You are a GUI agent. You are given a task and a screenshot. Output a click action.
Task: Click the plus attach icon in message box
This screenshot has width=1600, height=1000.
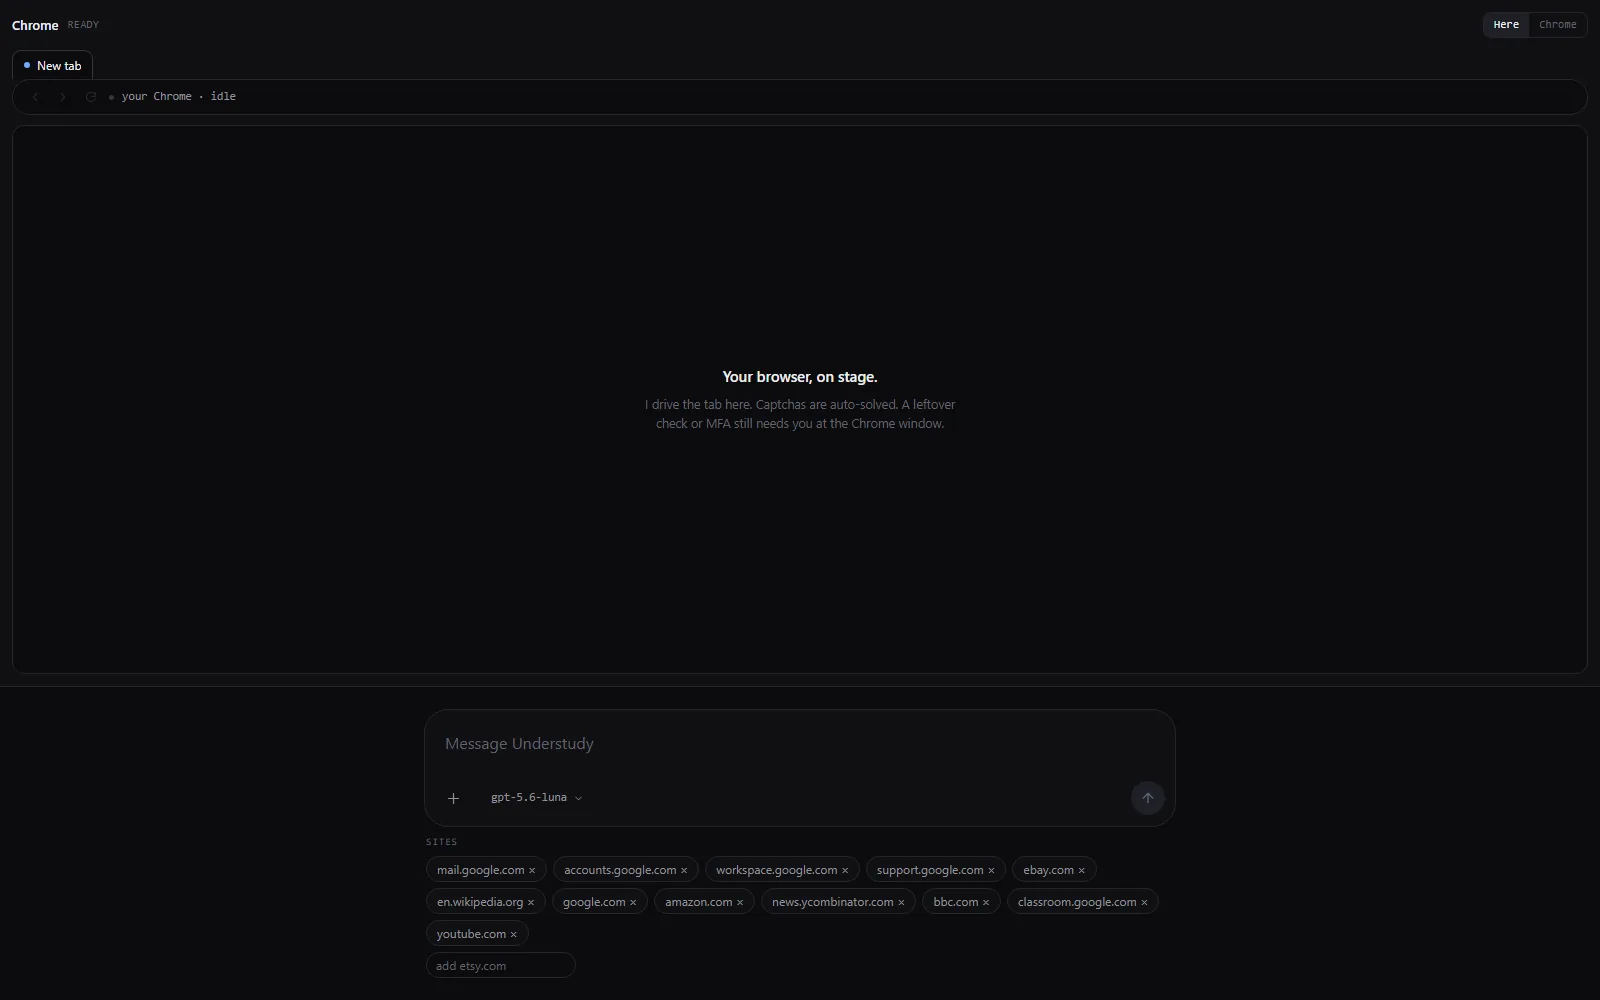pyautogui.click(x=453, y=798)
